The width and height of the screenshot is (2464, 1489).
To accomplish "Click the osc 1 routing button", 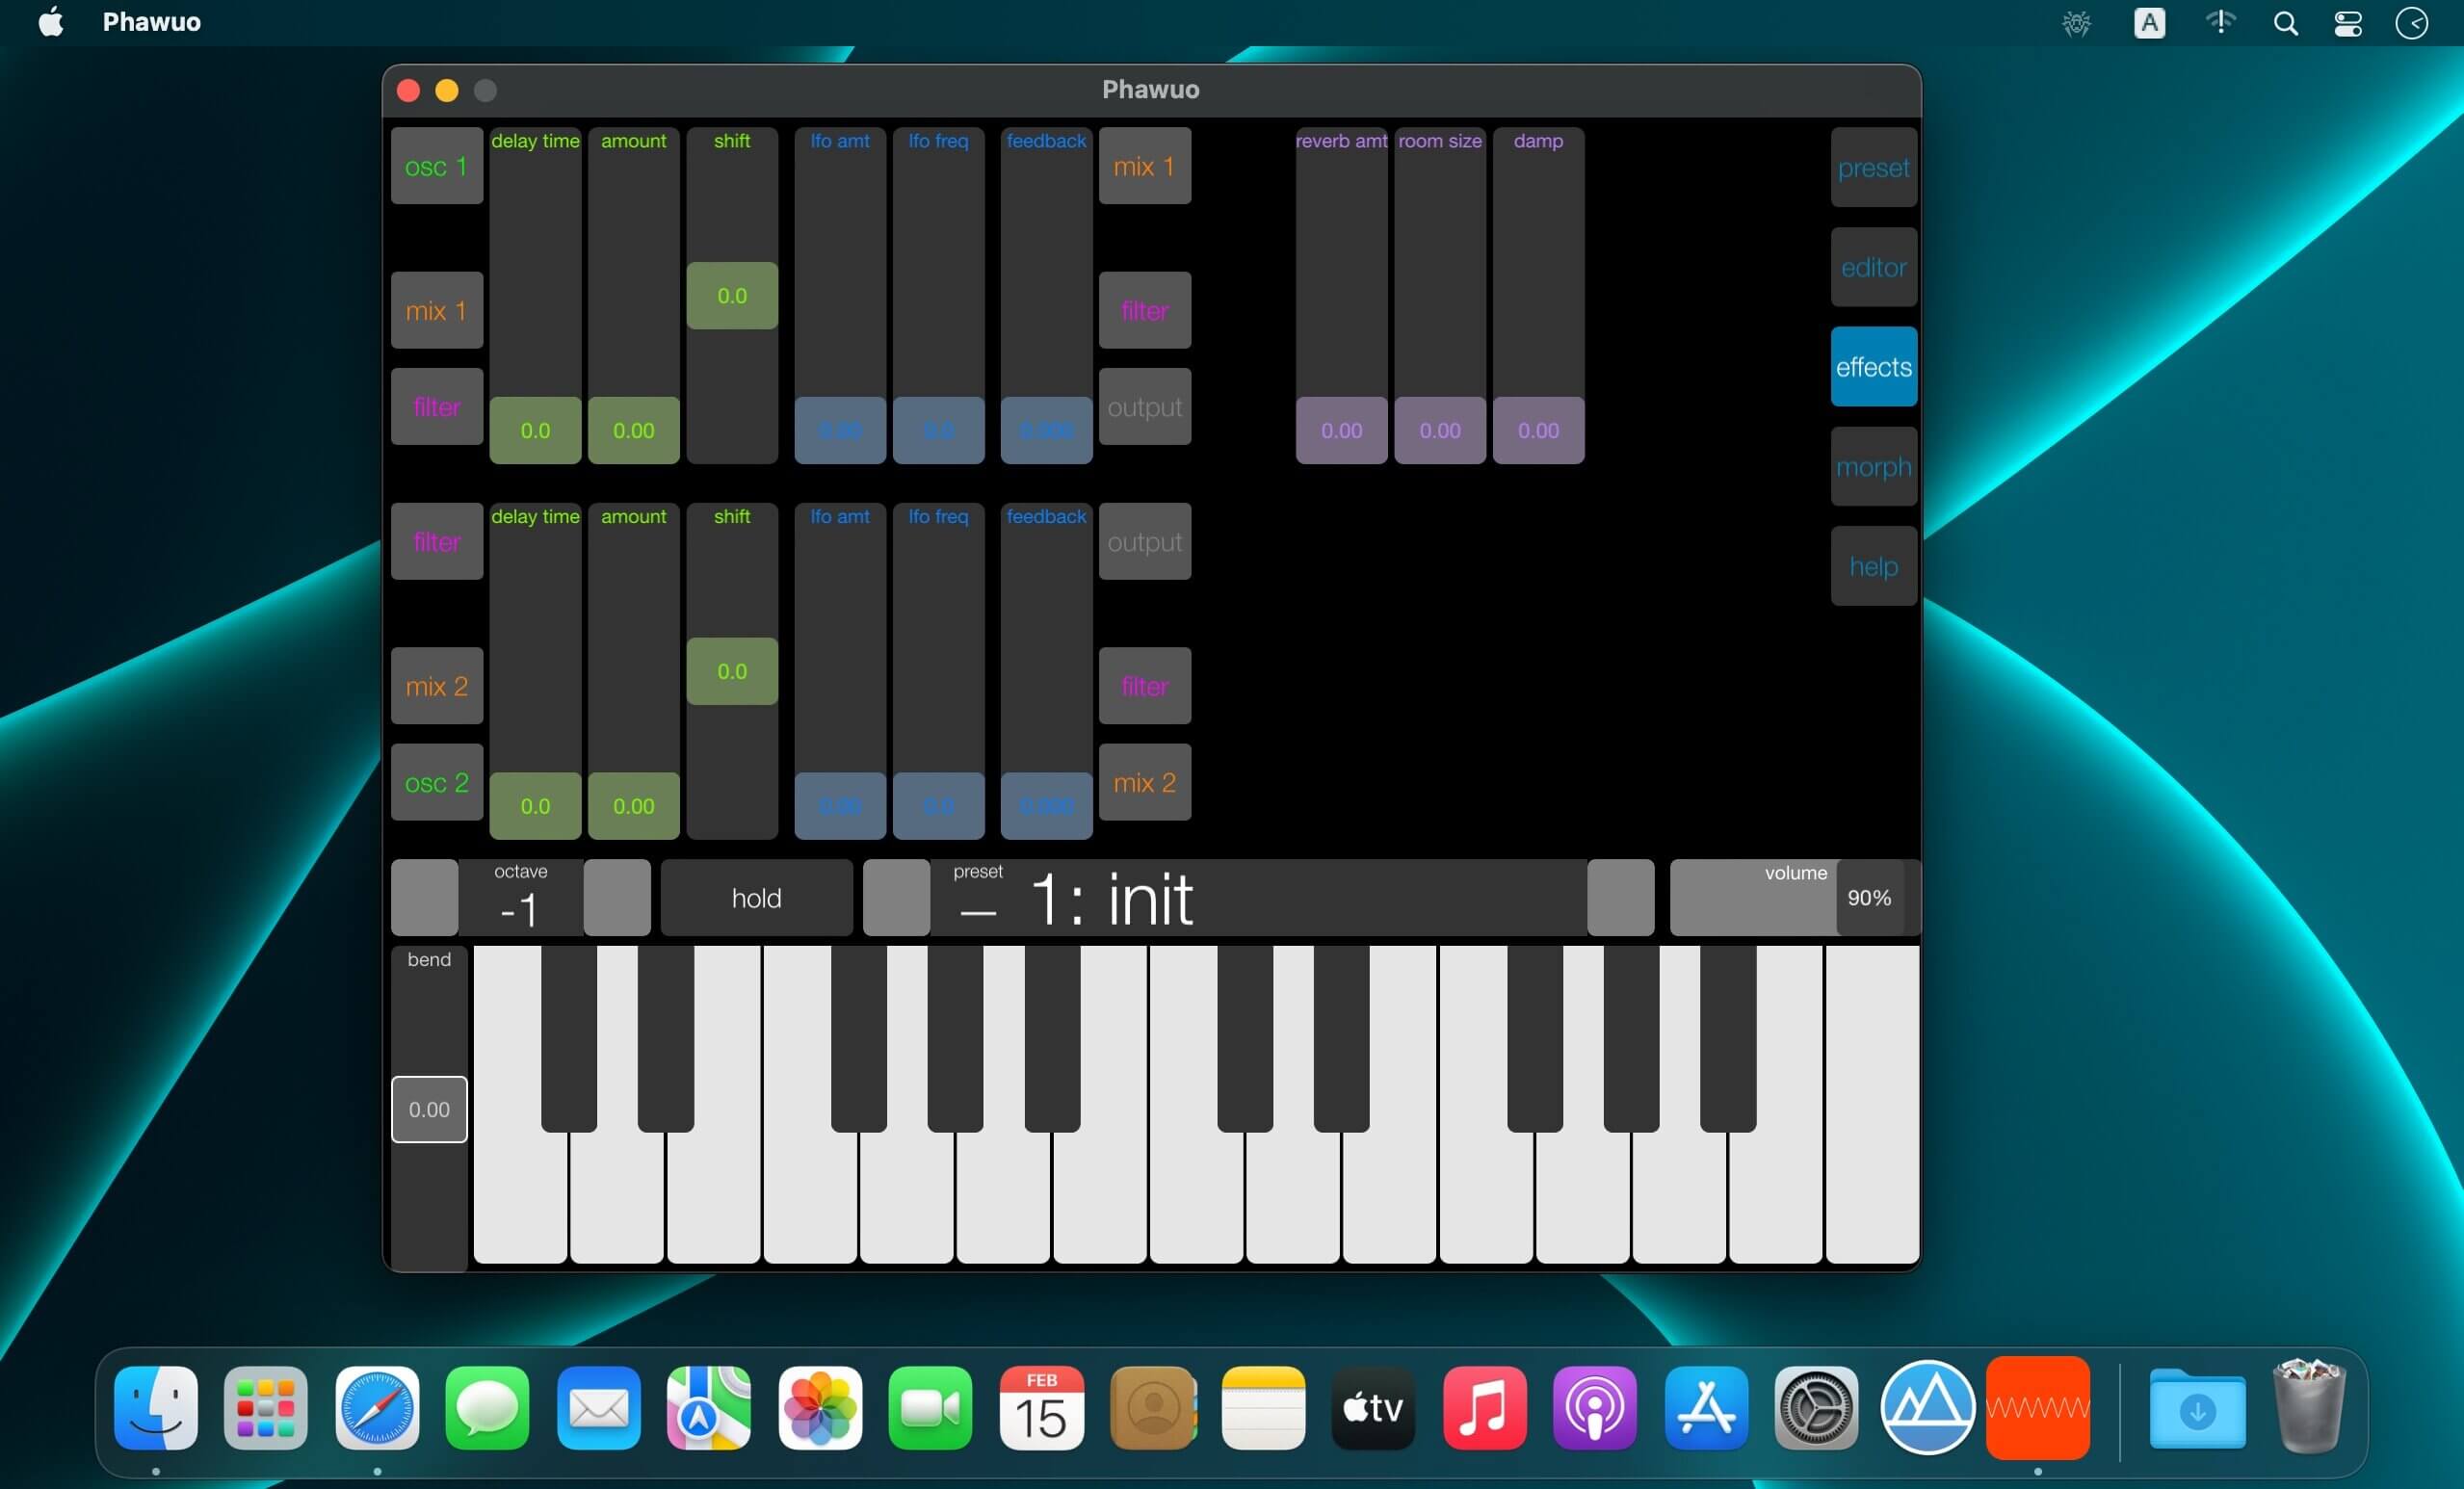I will 437,166.
